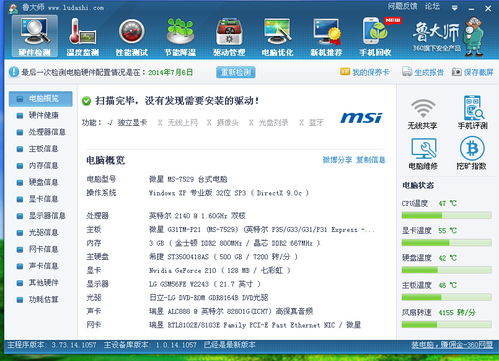Open 无线共享 WiFi sharing

(x=422, y=113)
